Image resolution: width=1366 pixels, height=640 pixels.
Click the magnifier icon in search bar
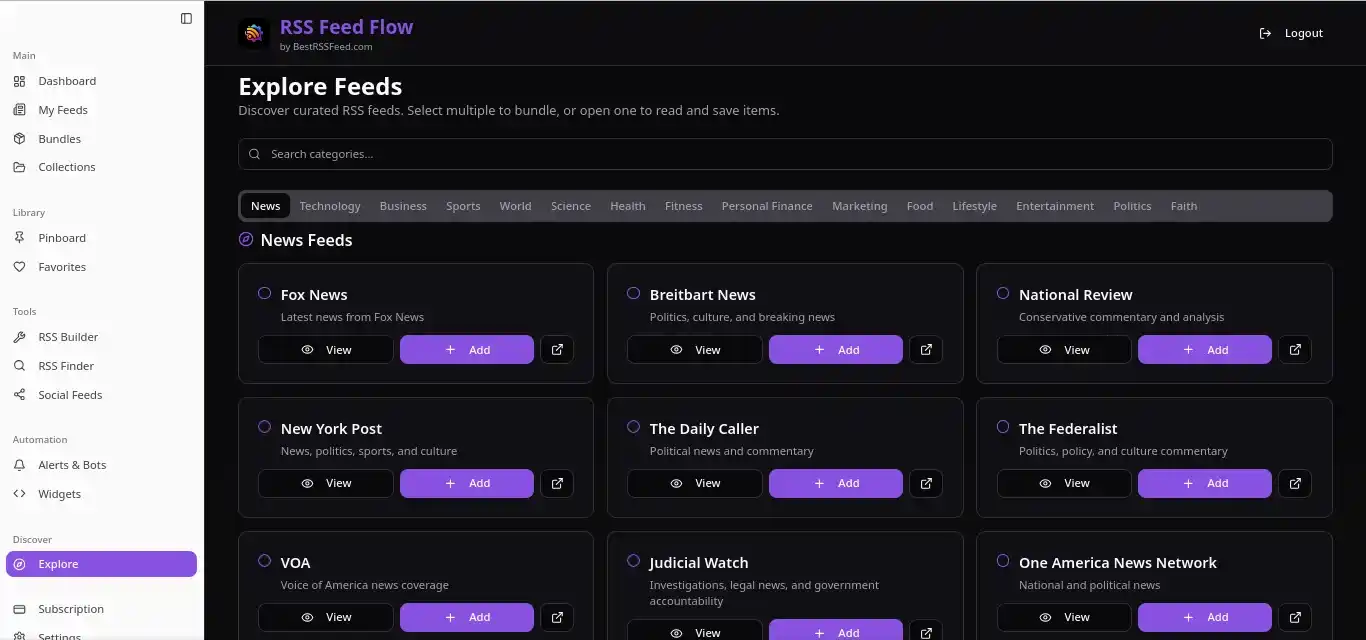(255, 154)
